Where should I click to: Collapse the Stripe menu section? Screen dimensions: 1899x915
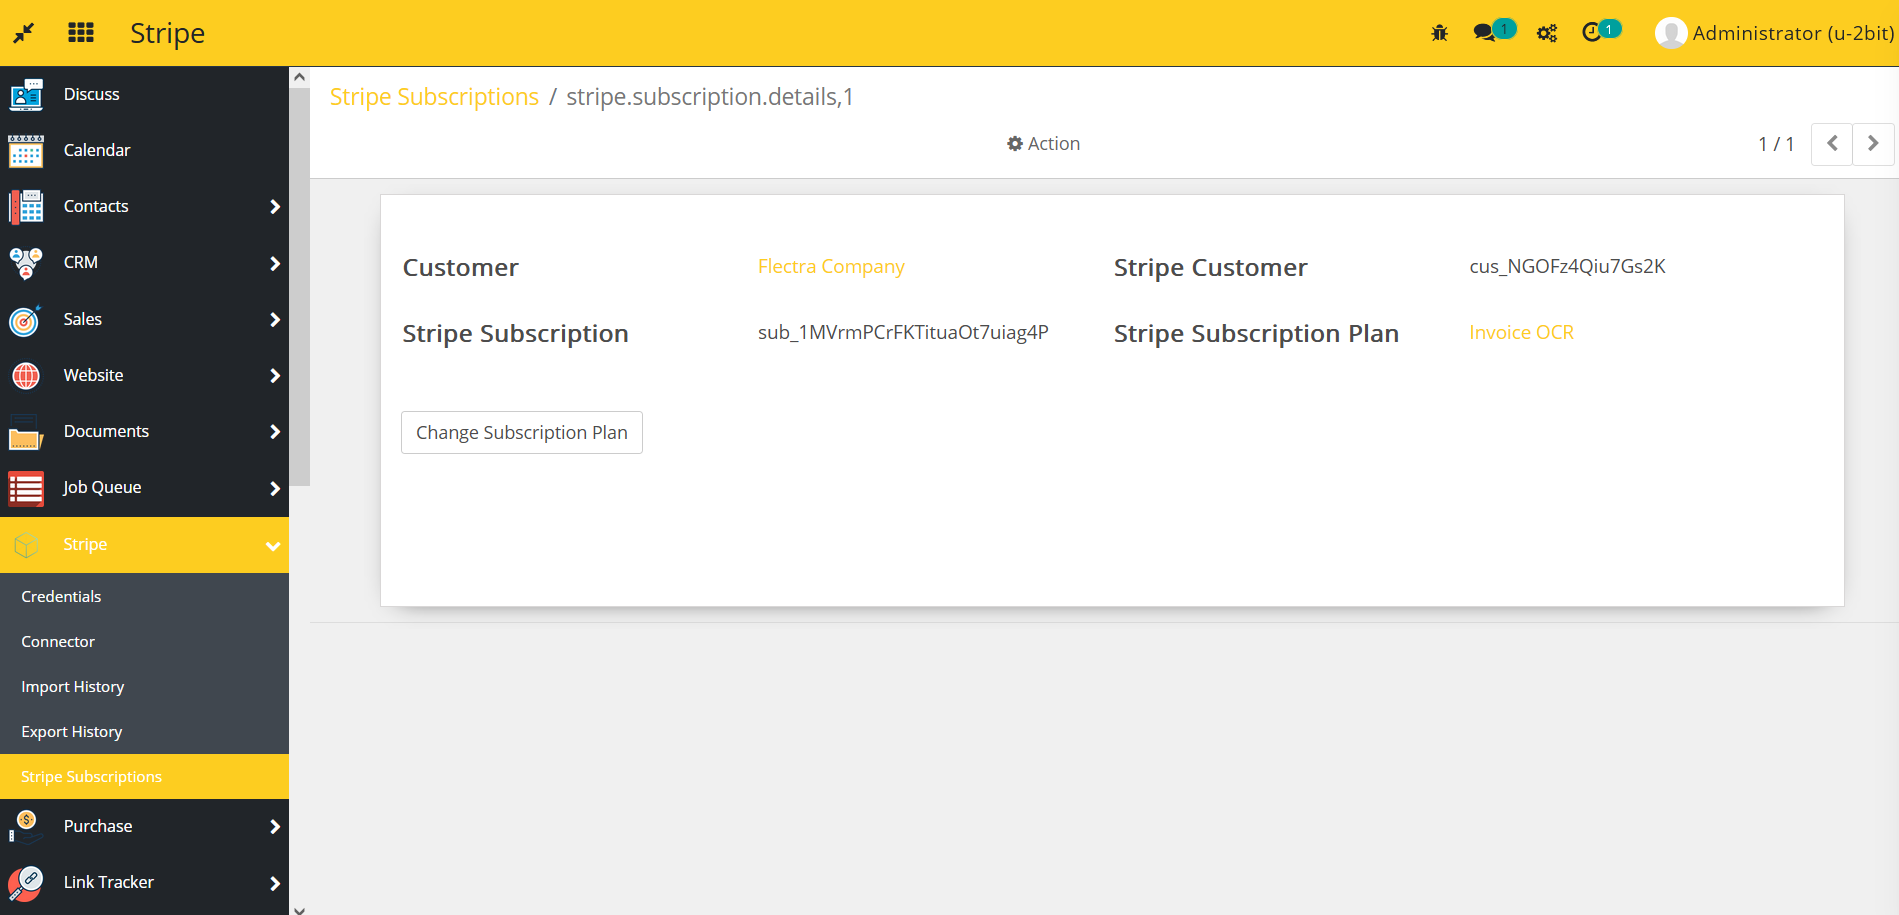273,546
